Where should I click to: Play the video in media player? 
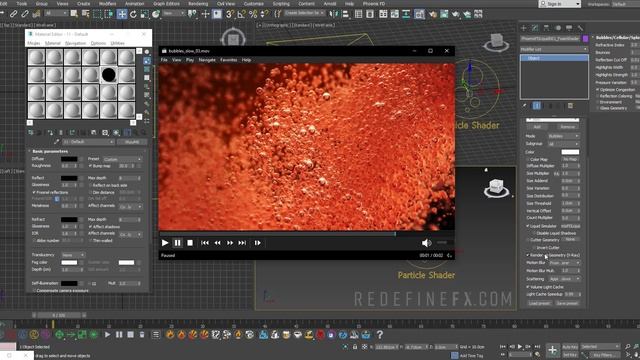(x=165, y=243)
